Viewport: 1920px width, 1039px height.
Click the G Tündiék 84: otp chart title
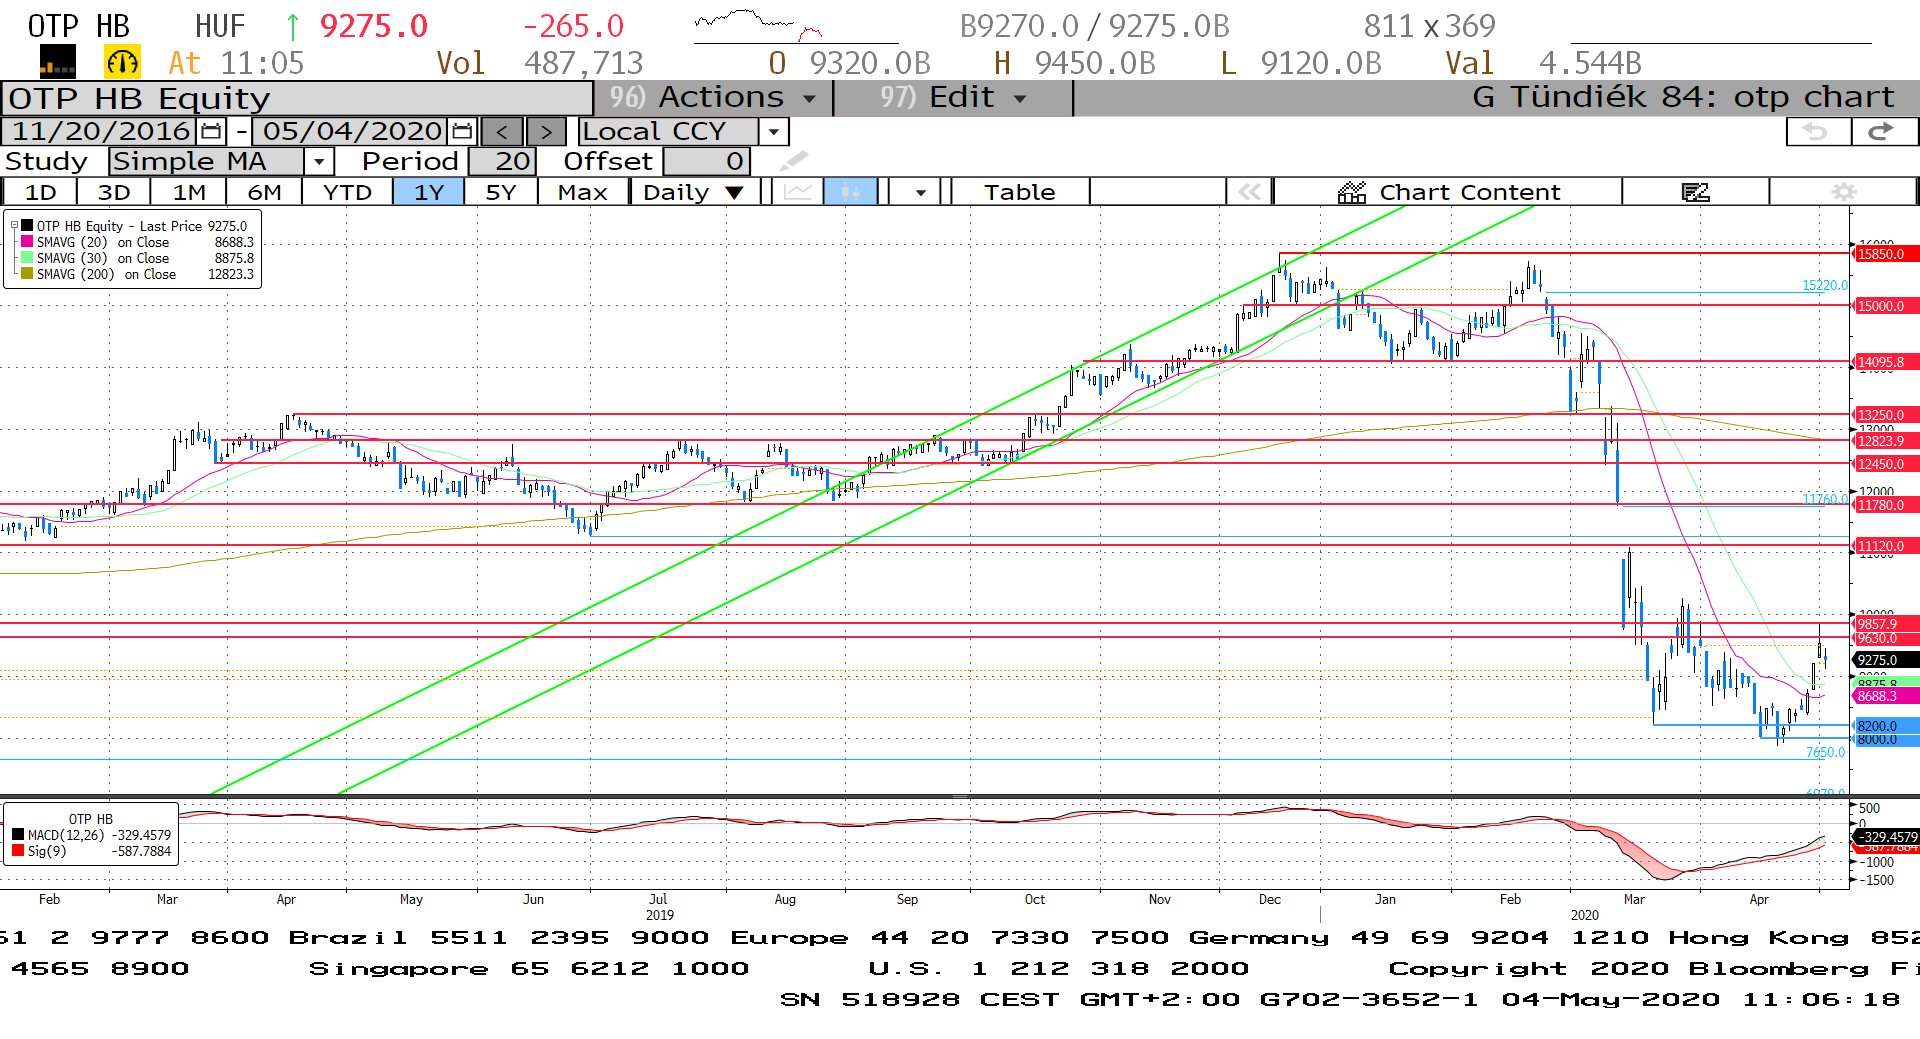click(x=1683, y=98)
